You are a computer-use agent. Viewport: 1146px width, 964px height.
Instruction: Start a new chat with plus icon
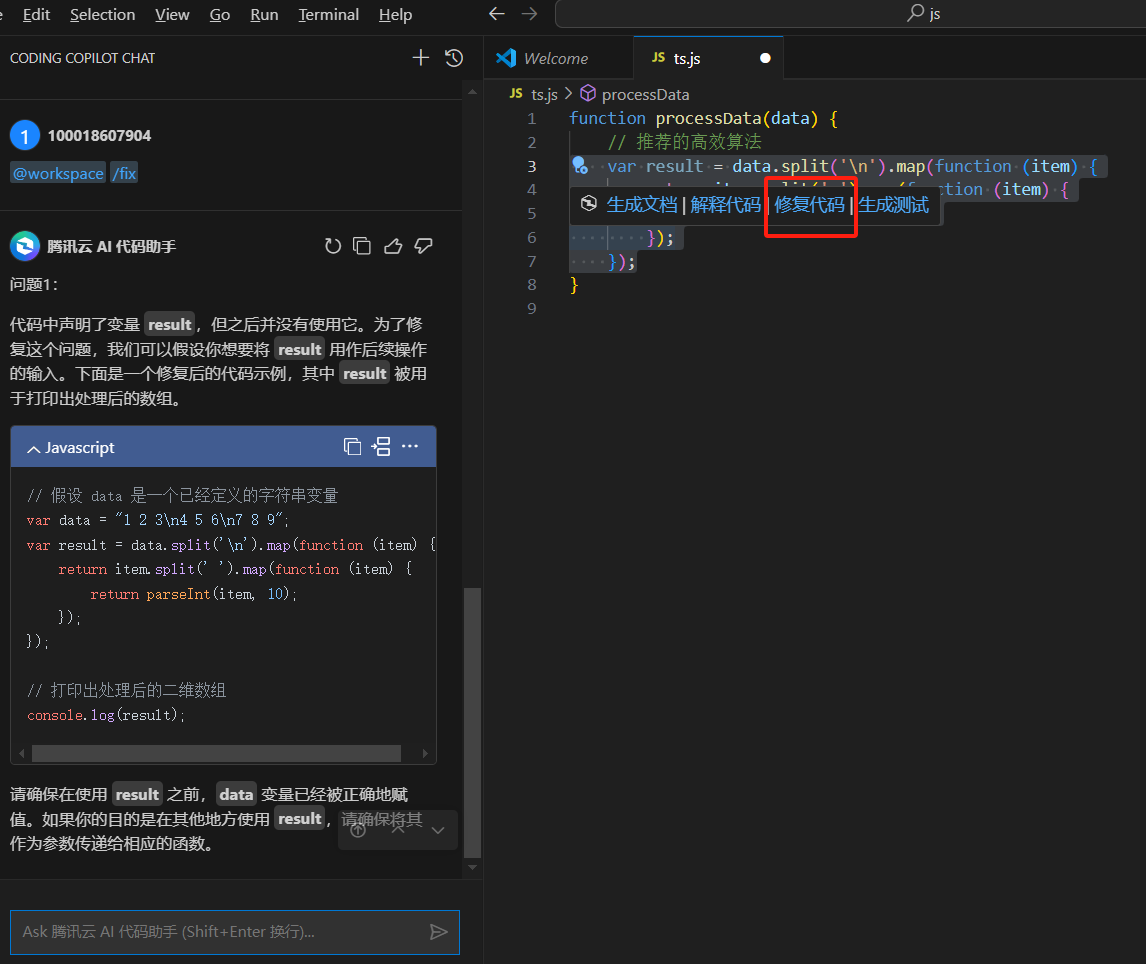pyautogui.click(x=421, y=58)
